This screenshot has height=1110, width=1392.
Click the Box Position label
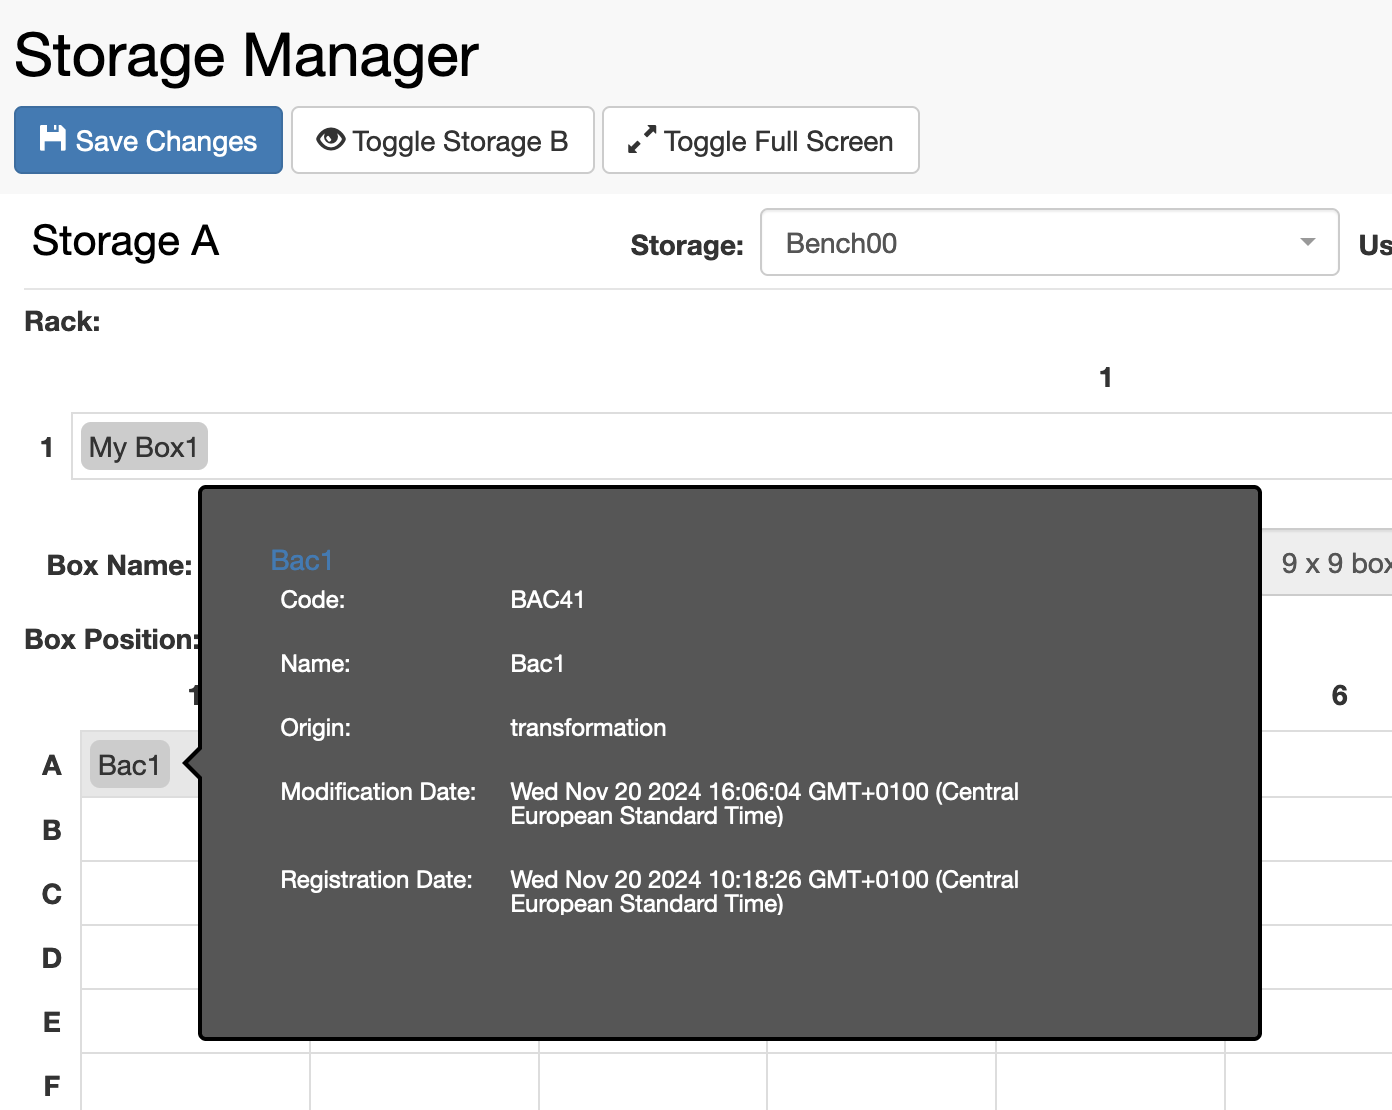pyautogui.click(x=112, y=639)
